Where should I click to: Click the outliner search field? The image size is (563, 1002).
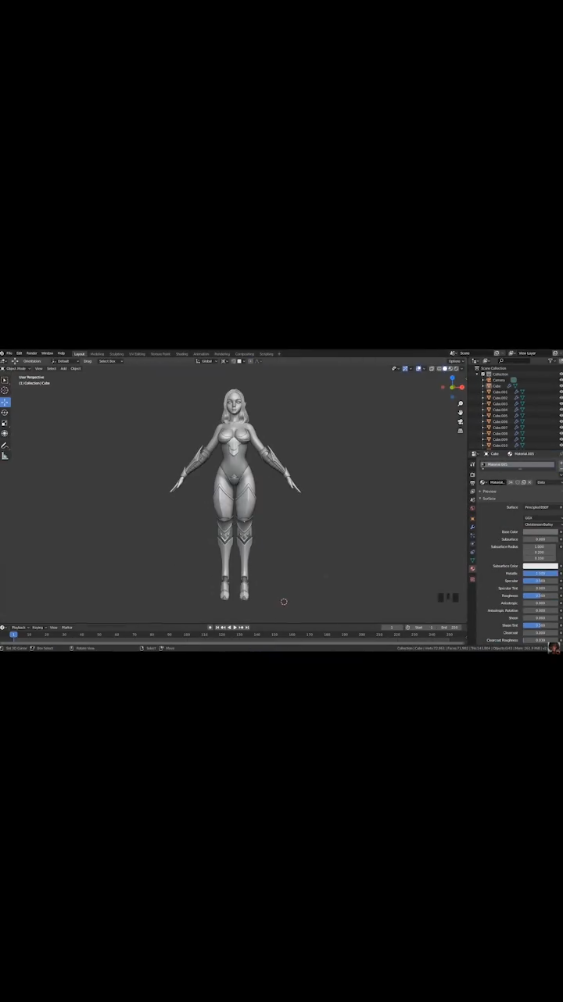[515, 361]
